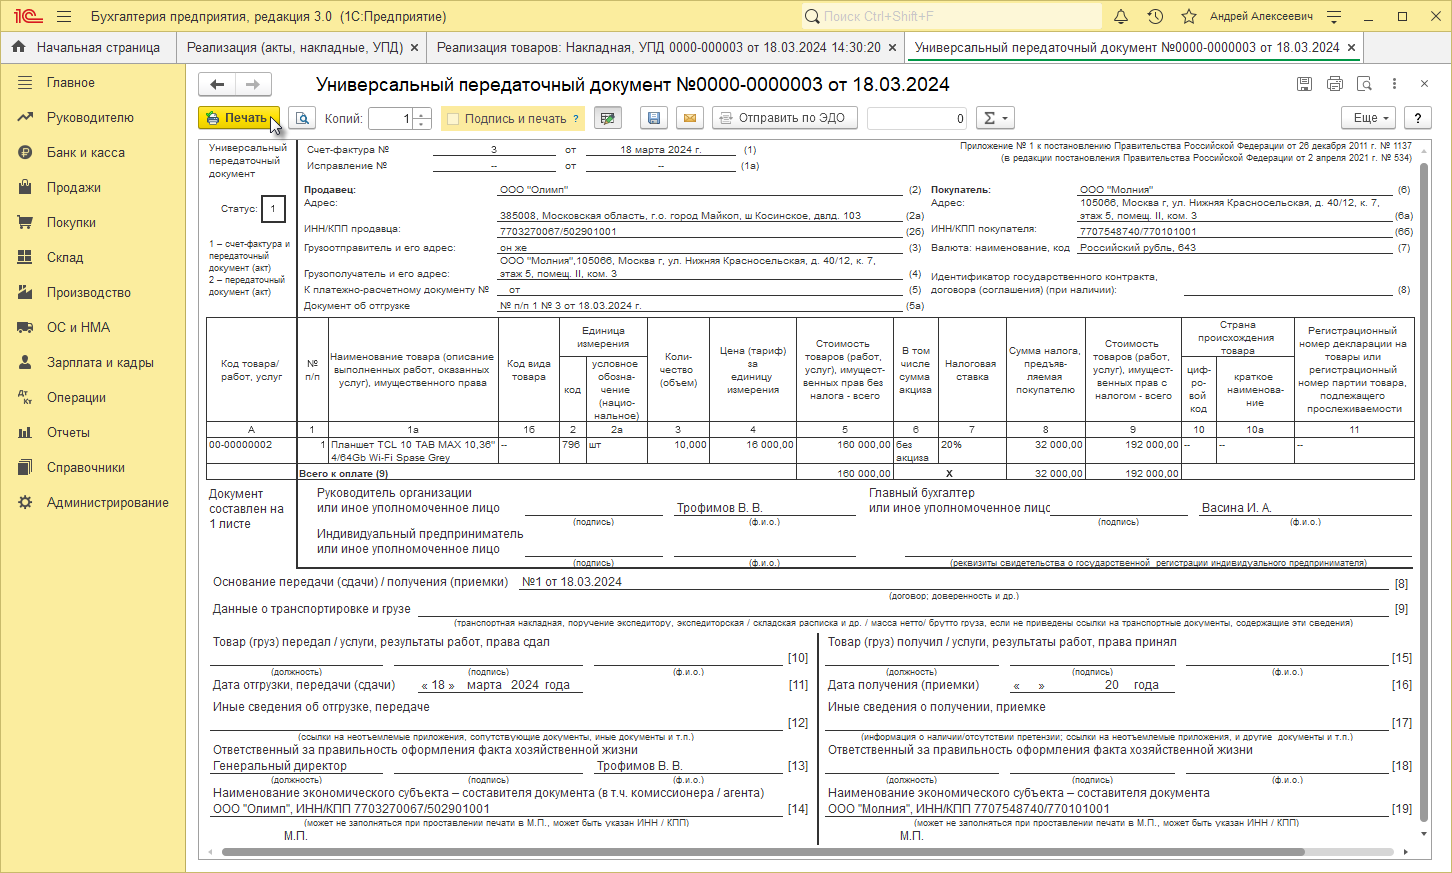Open the Операции section

point(93,398)
